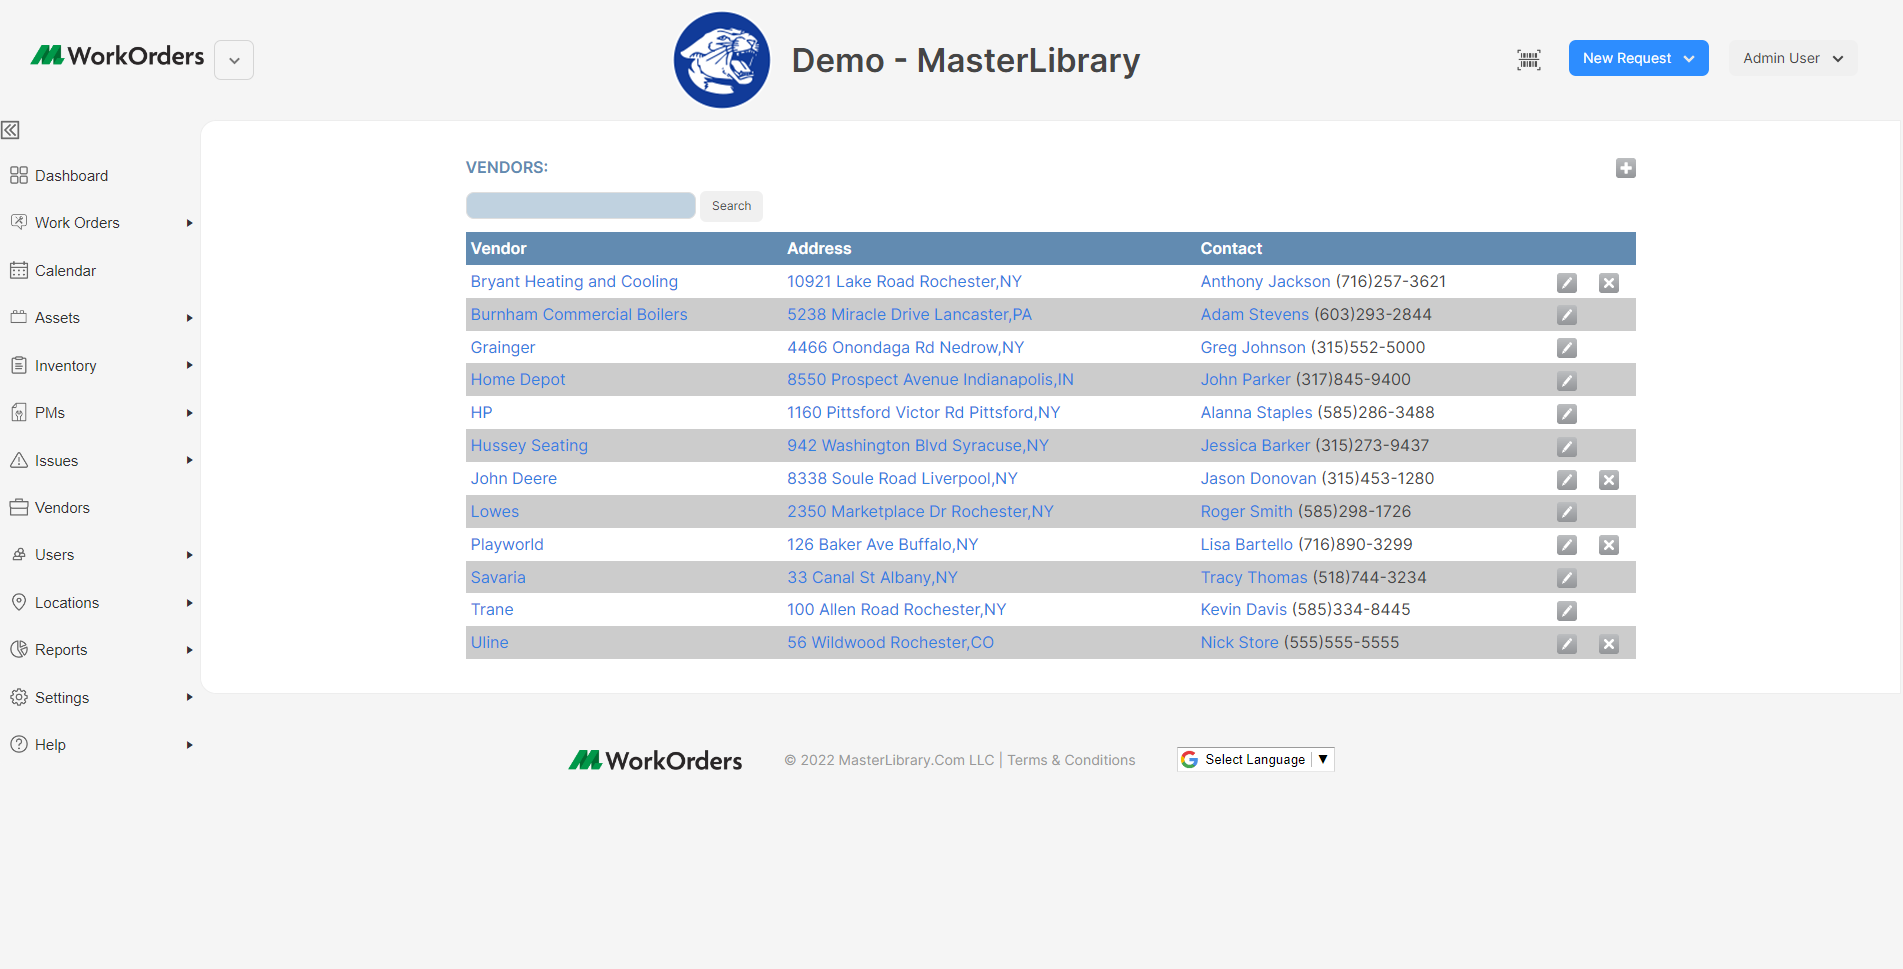
Task: Expand the Issues submenu arrow
Action: click(x=189, y=461)
